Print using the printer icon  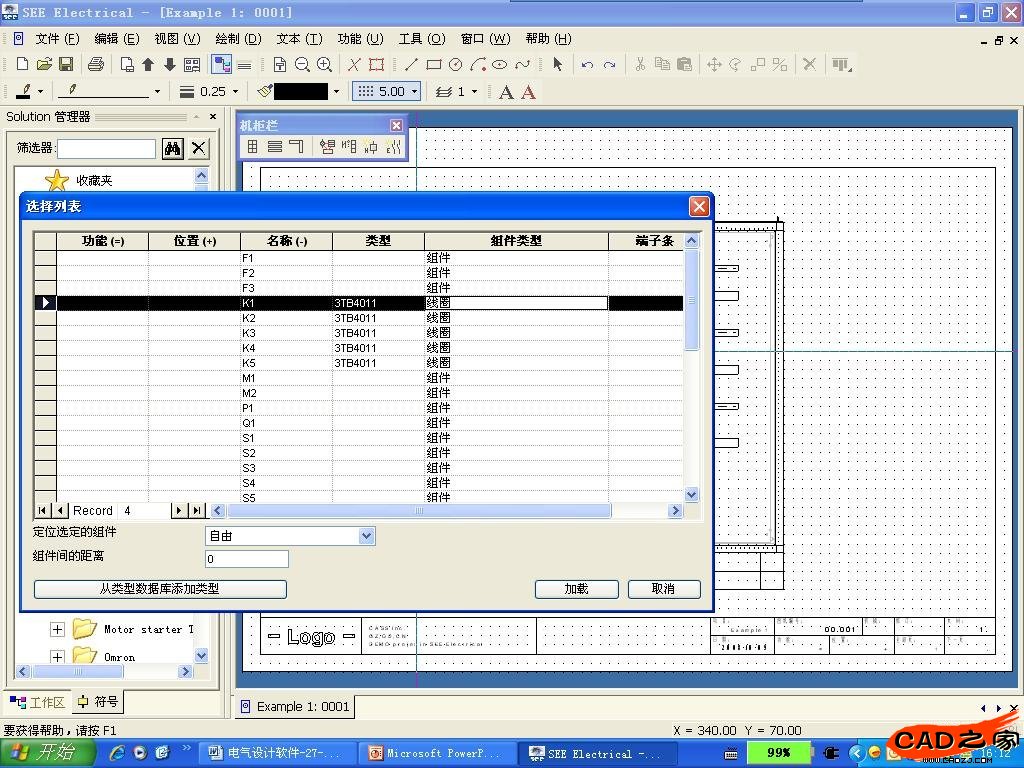pos(96,64)
